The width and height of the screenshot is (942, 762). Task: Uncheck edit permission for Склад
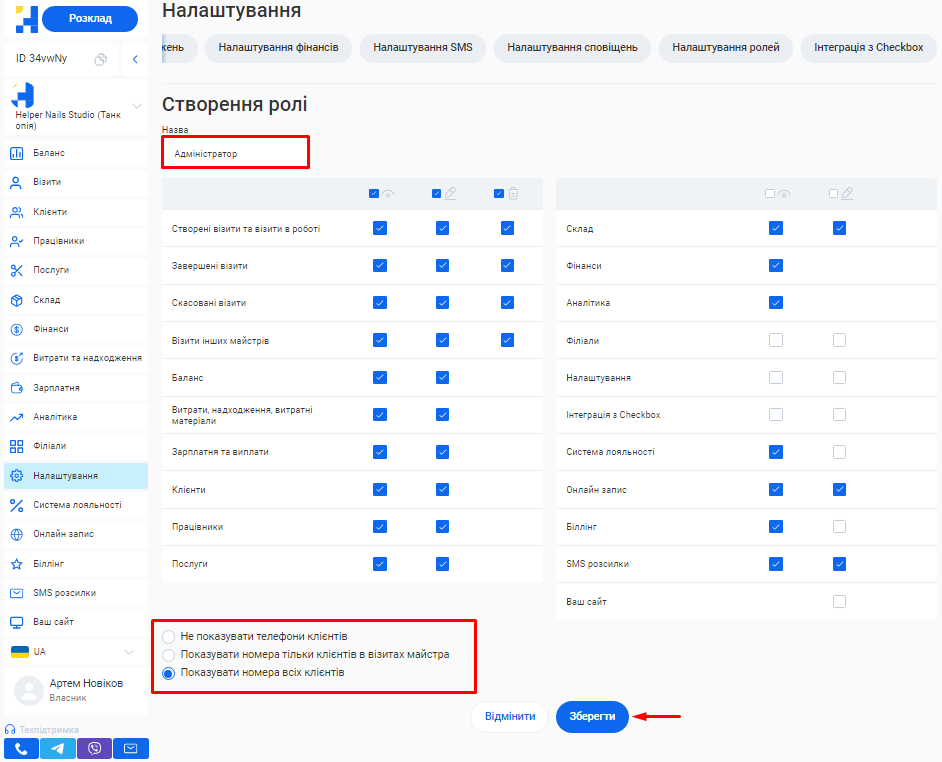[839, 228]
